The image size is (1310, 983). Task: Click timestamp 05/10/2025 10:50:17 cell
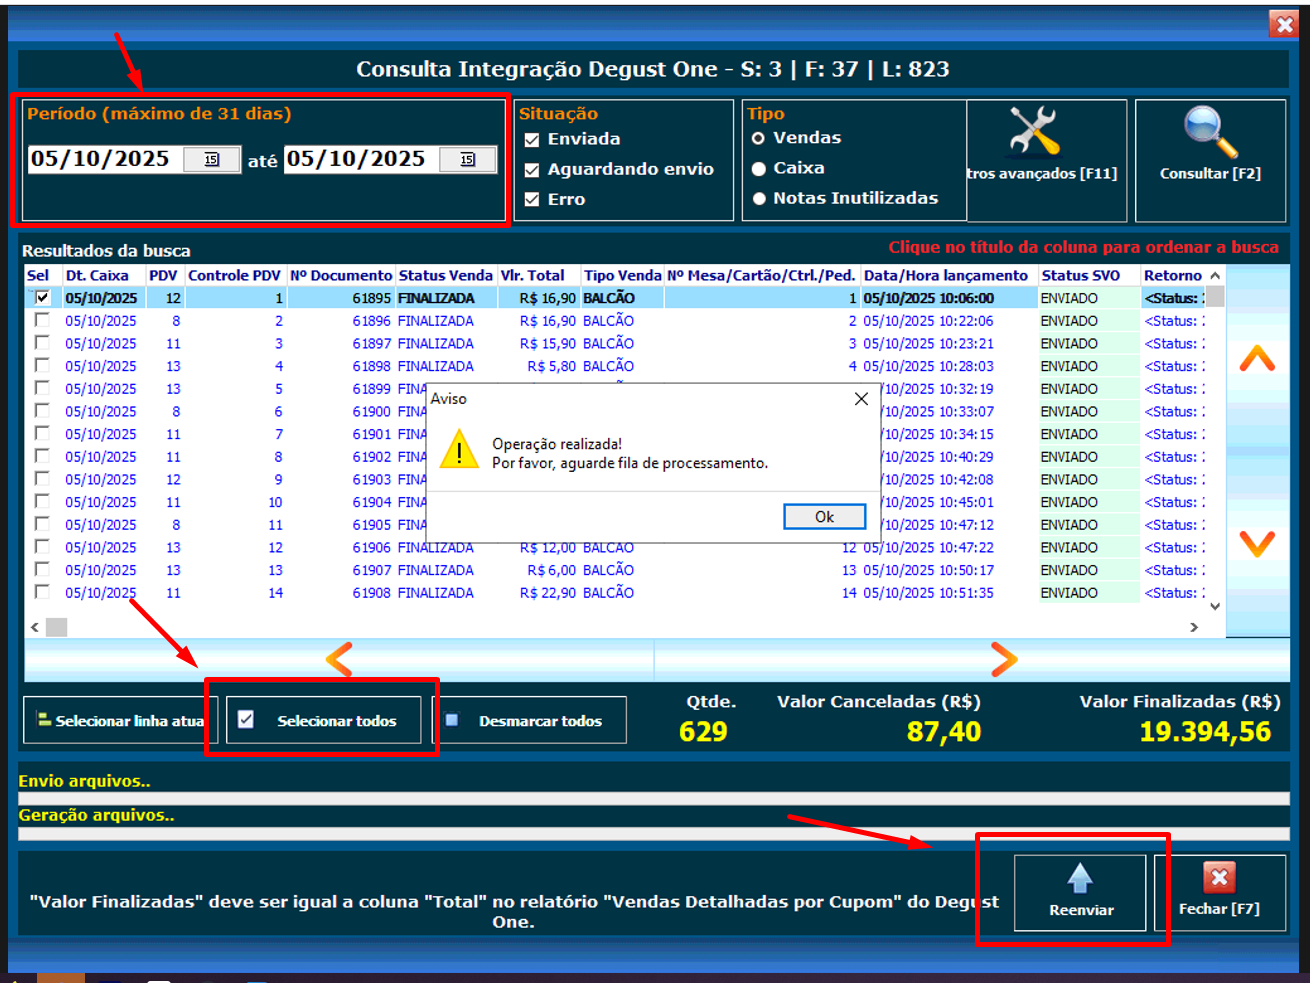(x=929, y=570)
